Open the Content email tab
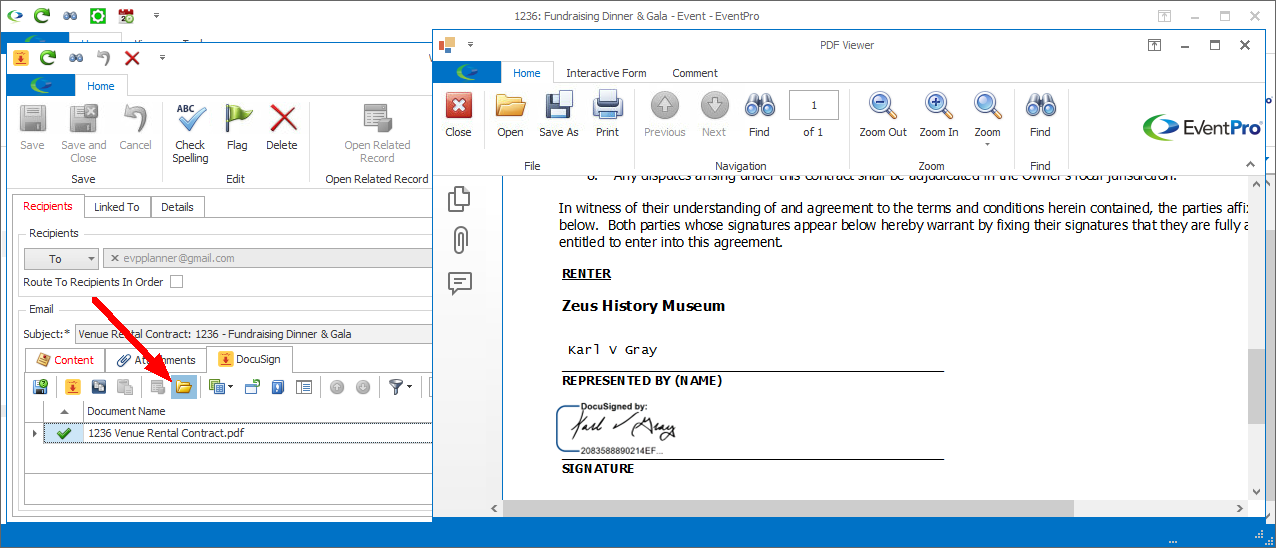 pos(66,360)
